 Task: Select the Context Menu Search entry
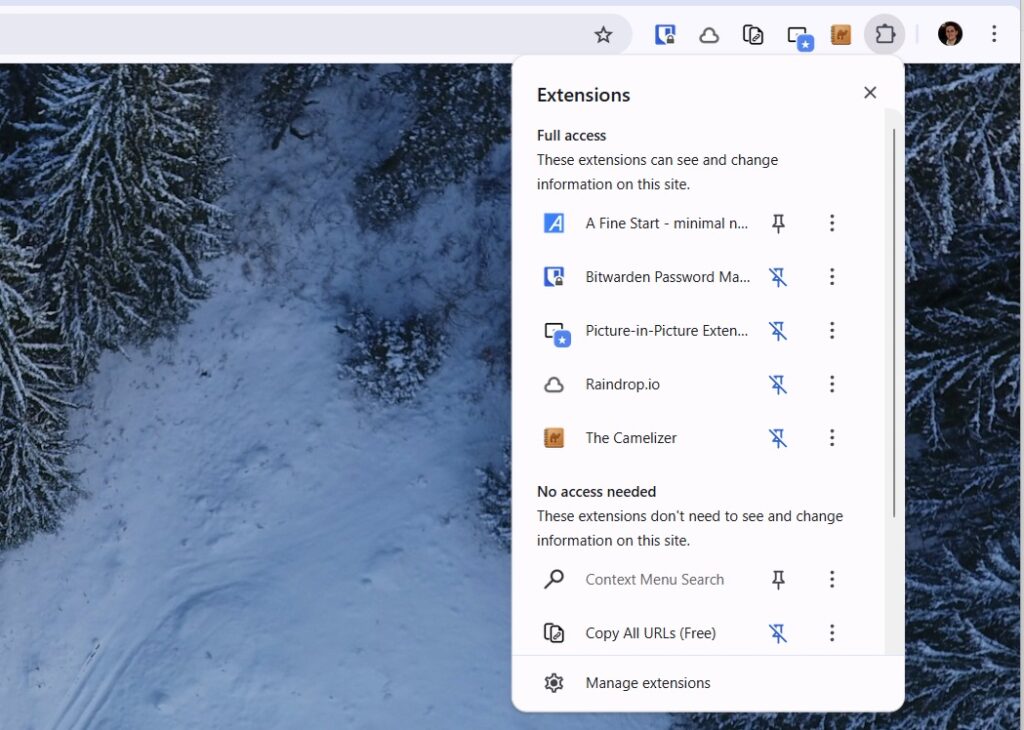[654, 579]
